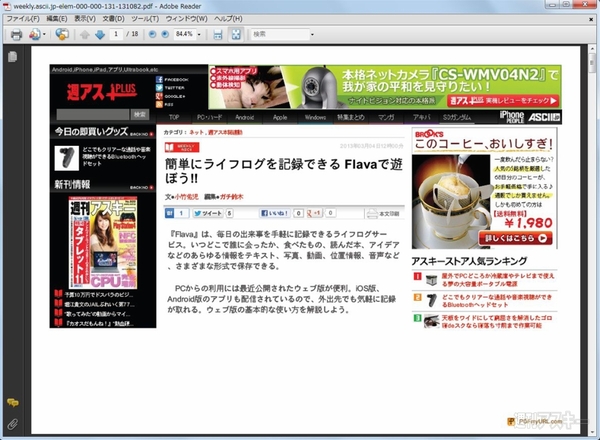The height and width of the screenshot is (440, 600).
Task: Click the RSS icon in page header
Action: pyautogui.click(x=159, y=104)
